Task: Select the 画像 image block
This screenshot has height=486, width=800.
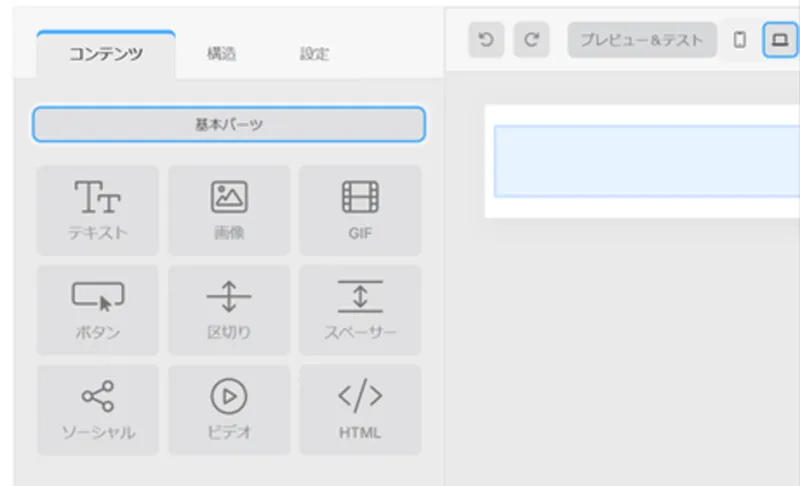Action: point(229,210)
